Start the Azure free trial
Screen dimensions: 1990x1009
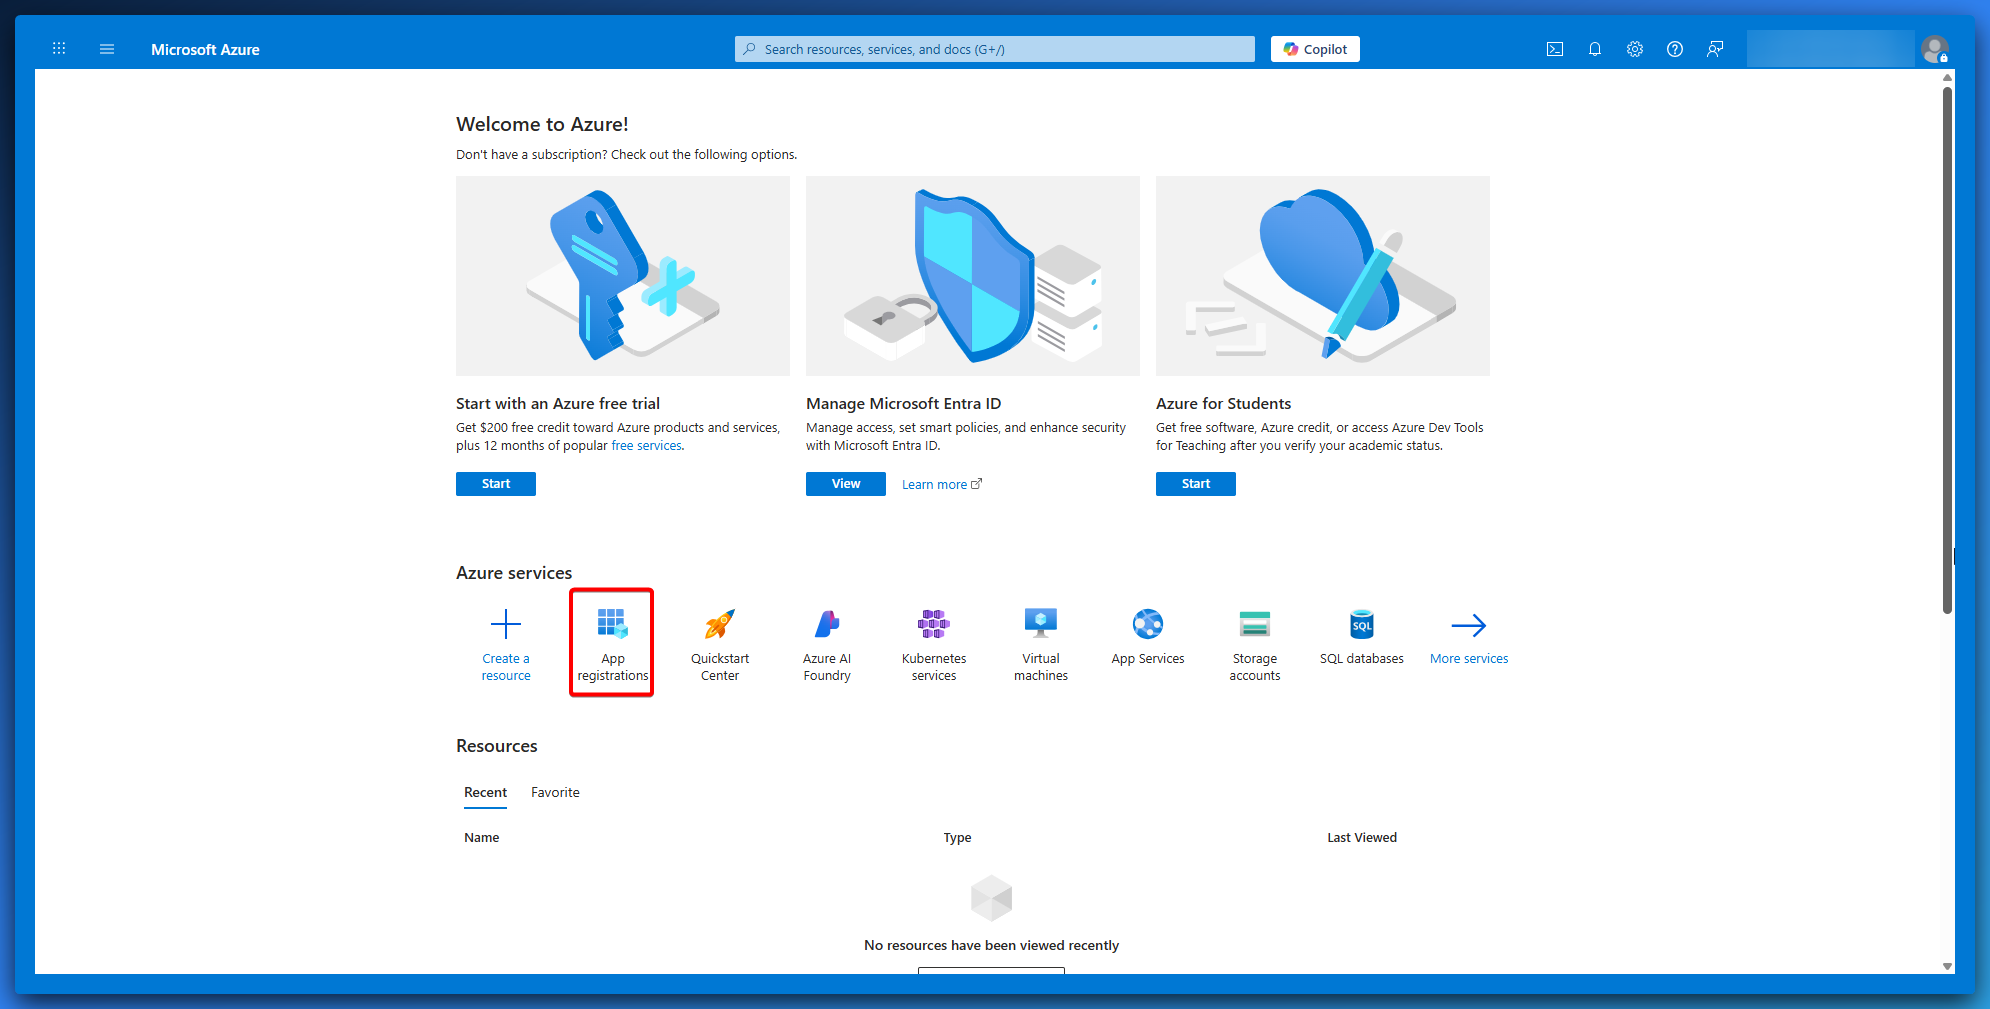[x=496, y=484]
